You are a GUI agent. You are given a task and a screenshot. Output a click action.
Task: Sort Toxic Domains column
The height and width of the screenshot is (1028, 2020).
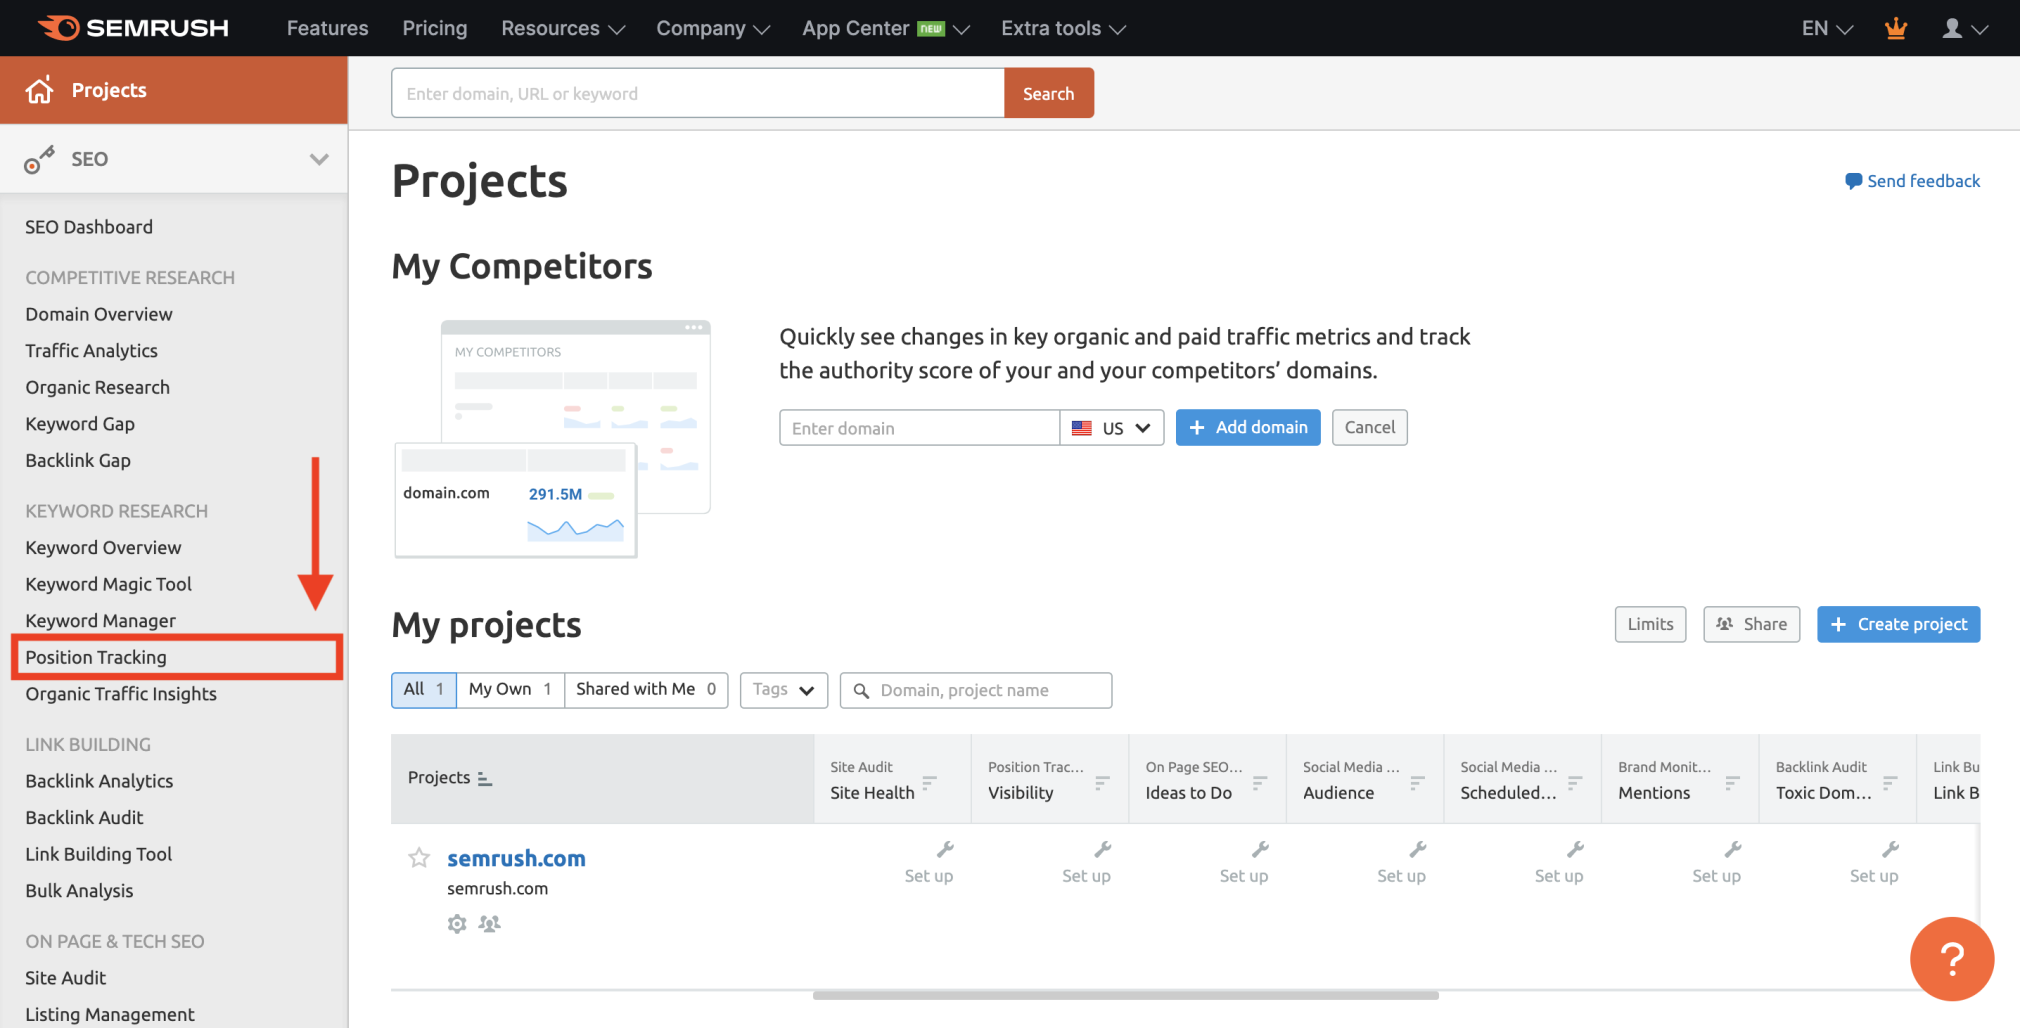pyautogui.click(x=1890, y=782)
